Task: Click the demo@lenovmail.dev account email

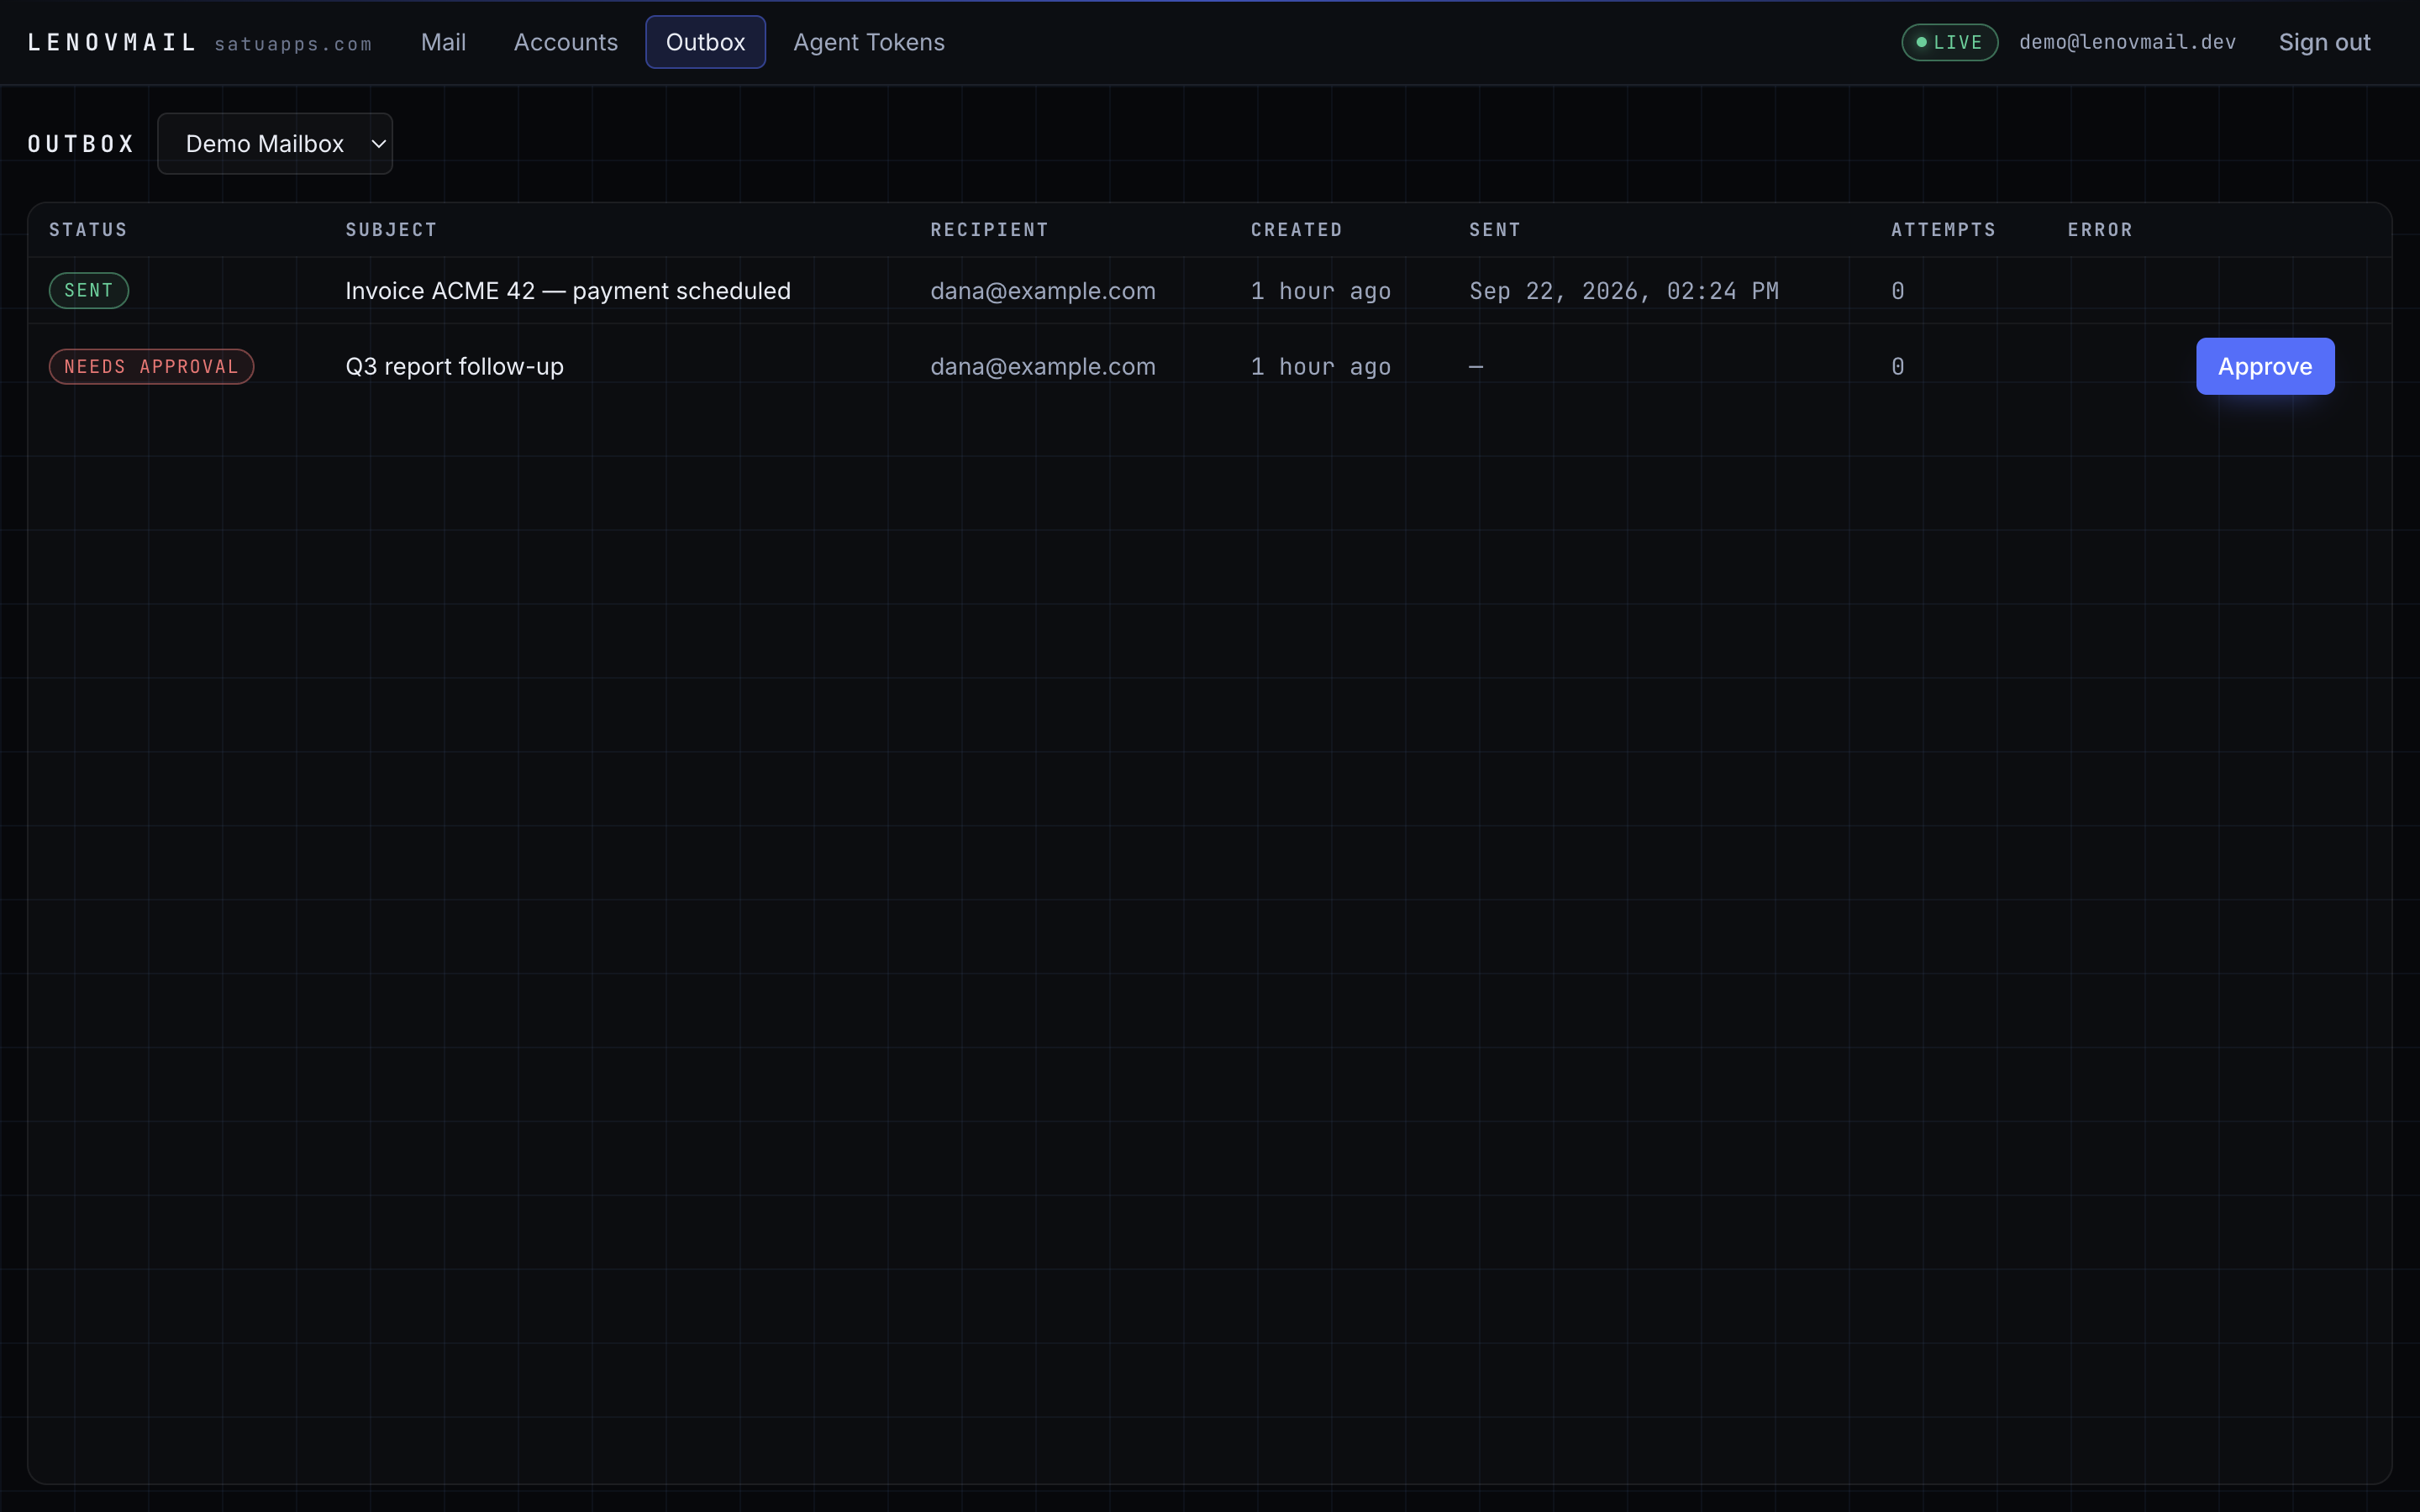Action: tap(2127, 42)
